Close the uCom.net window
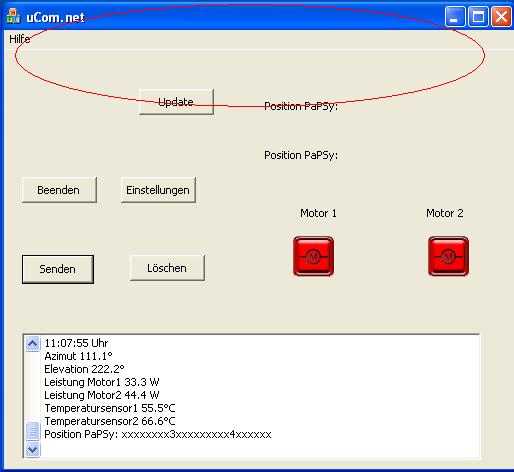 coord(501,16)
